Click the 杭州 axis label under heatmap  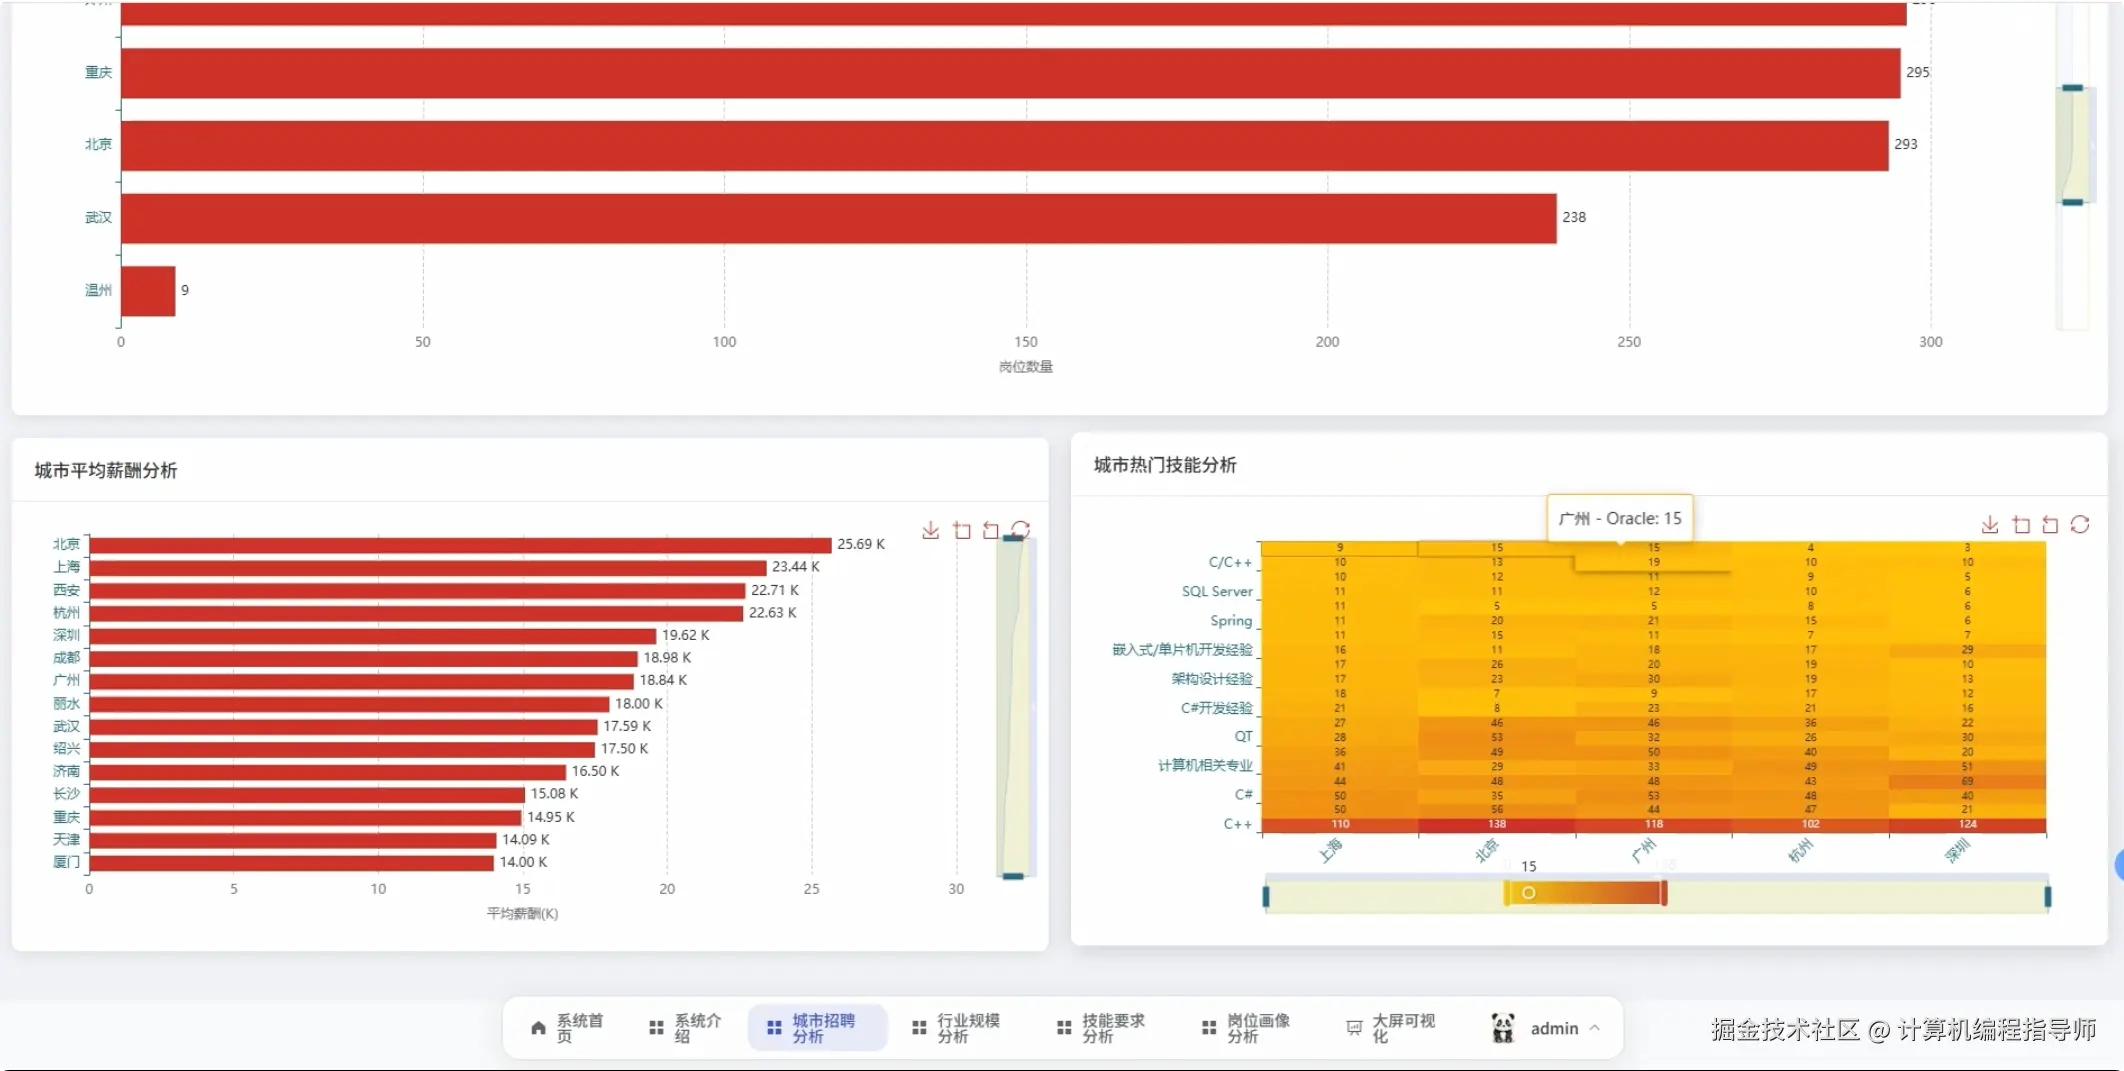click(1800, 851)
